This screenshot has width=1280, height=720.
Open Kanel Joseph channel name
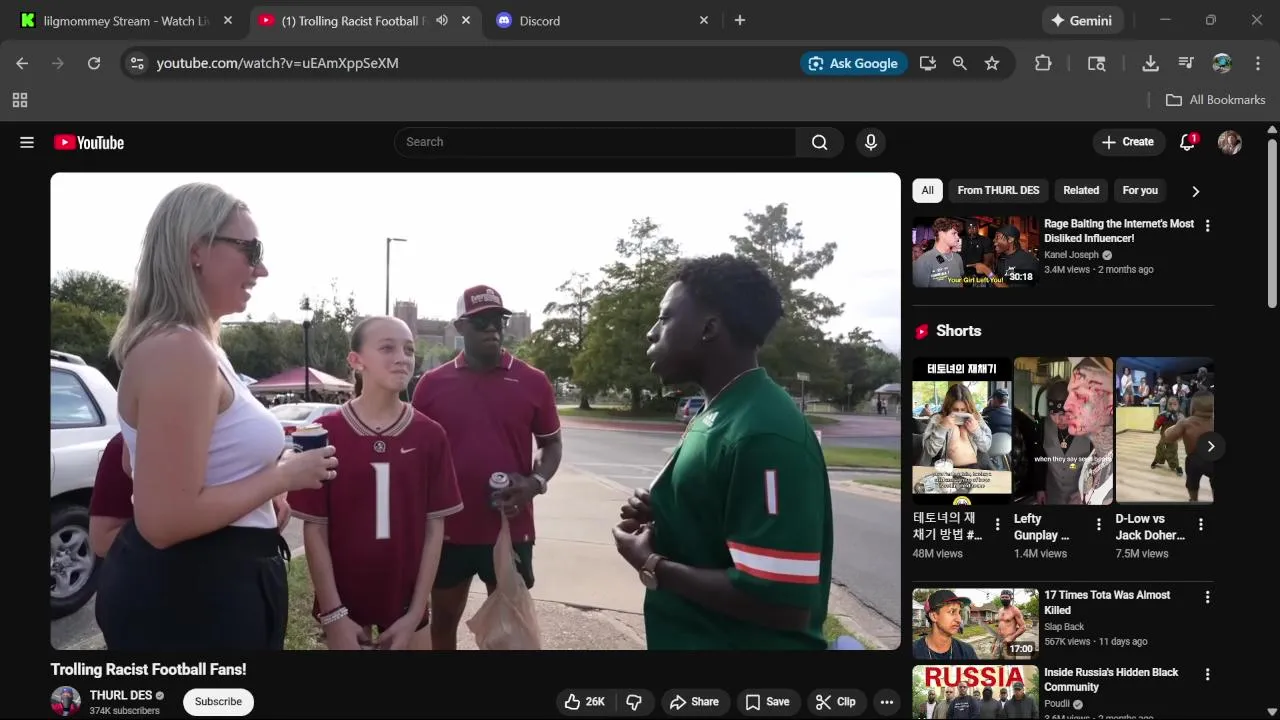1071,255
